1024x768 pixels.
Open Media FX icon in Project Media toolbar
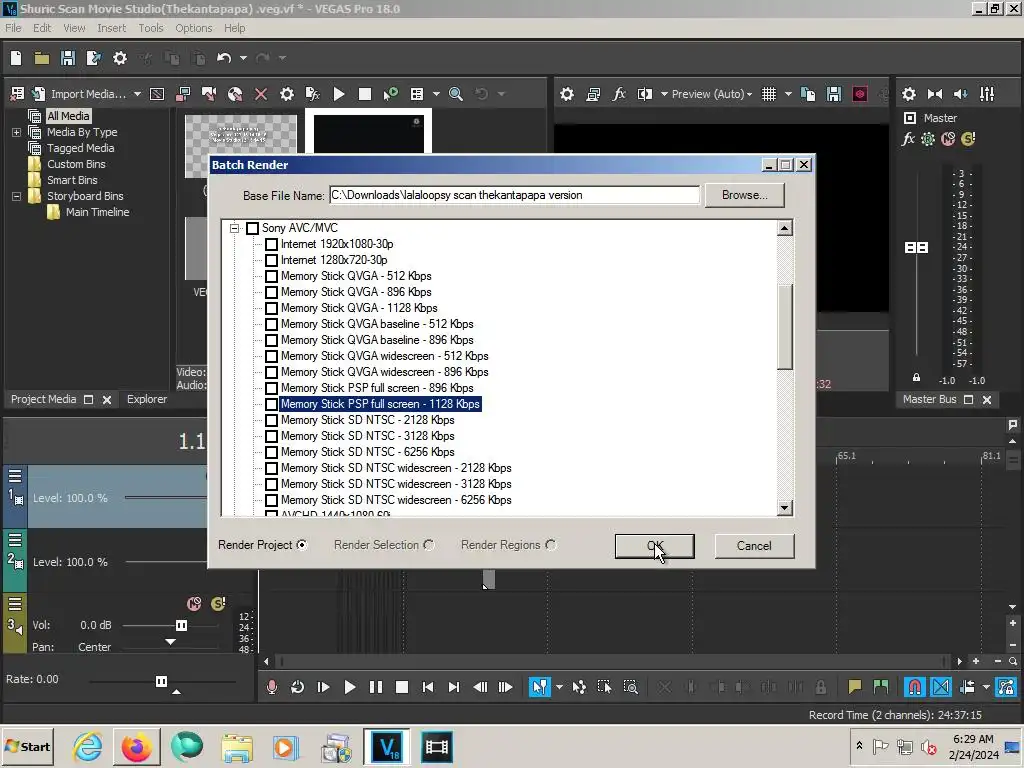point(313,94)
